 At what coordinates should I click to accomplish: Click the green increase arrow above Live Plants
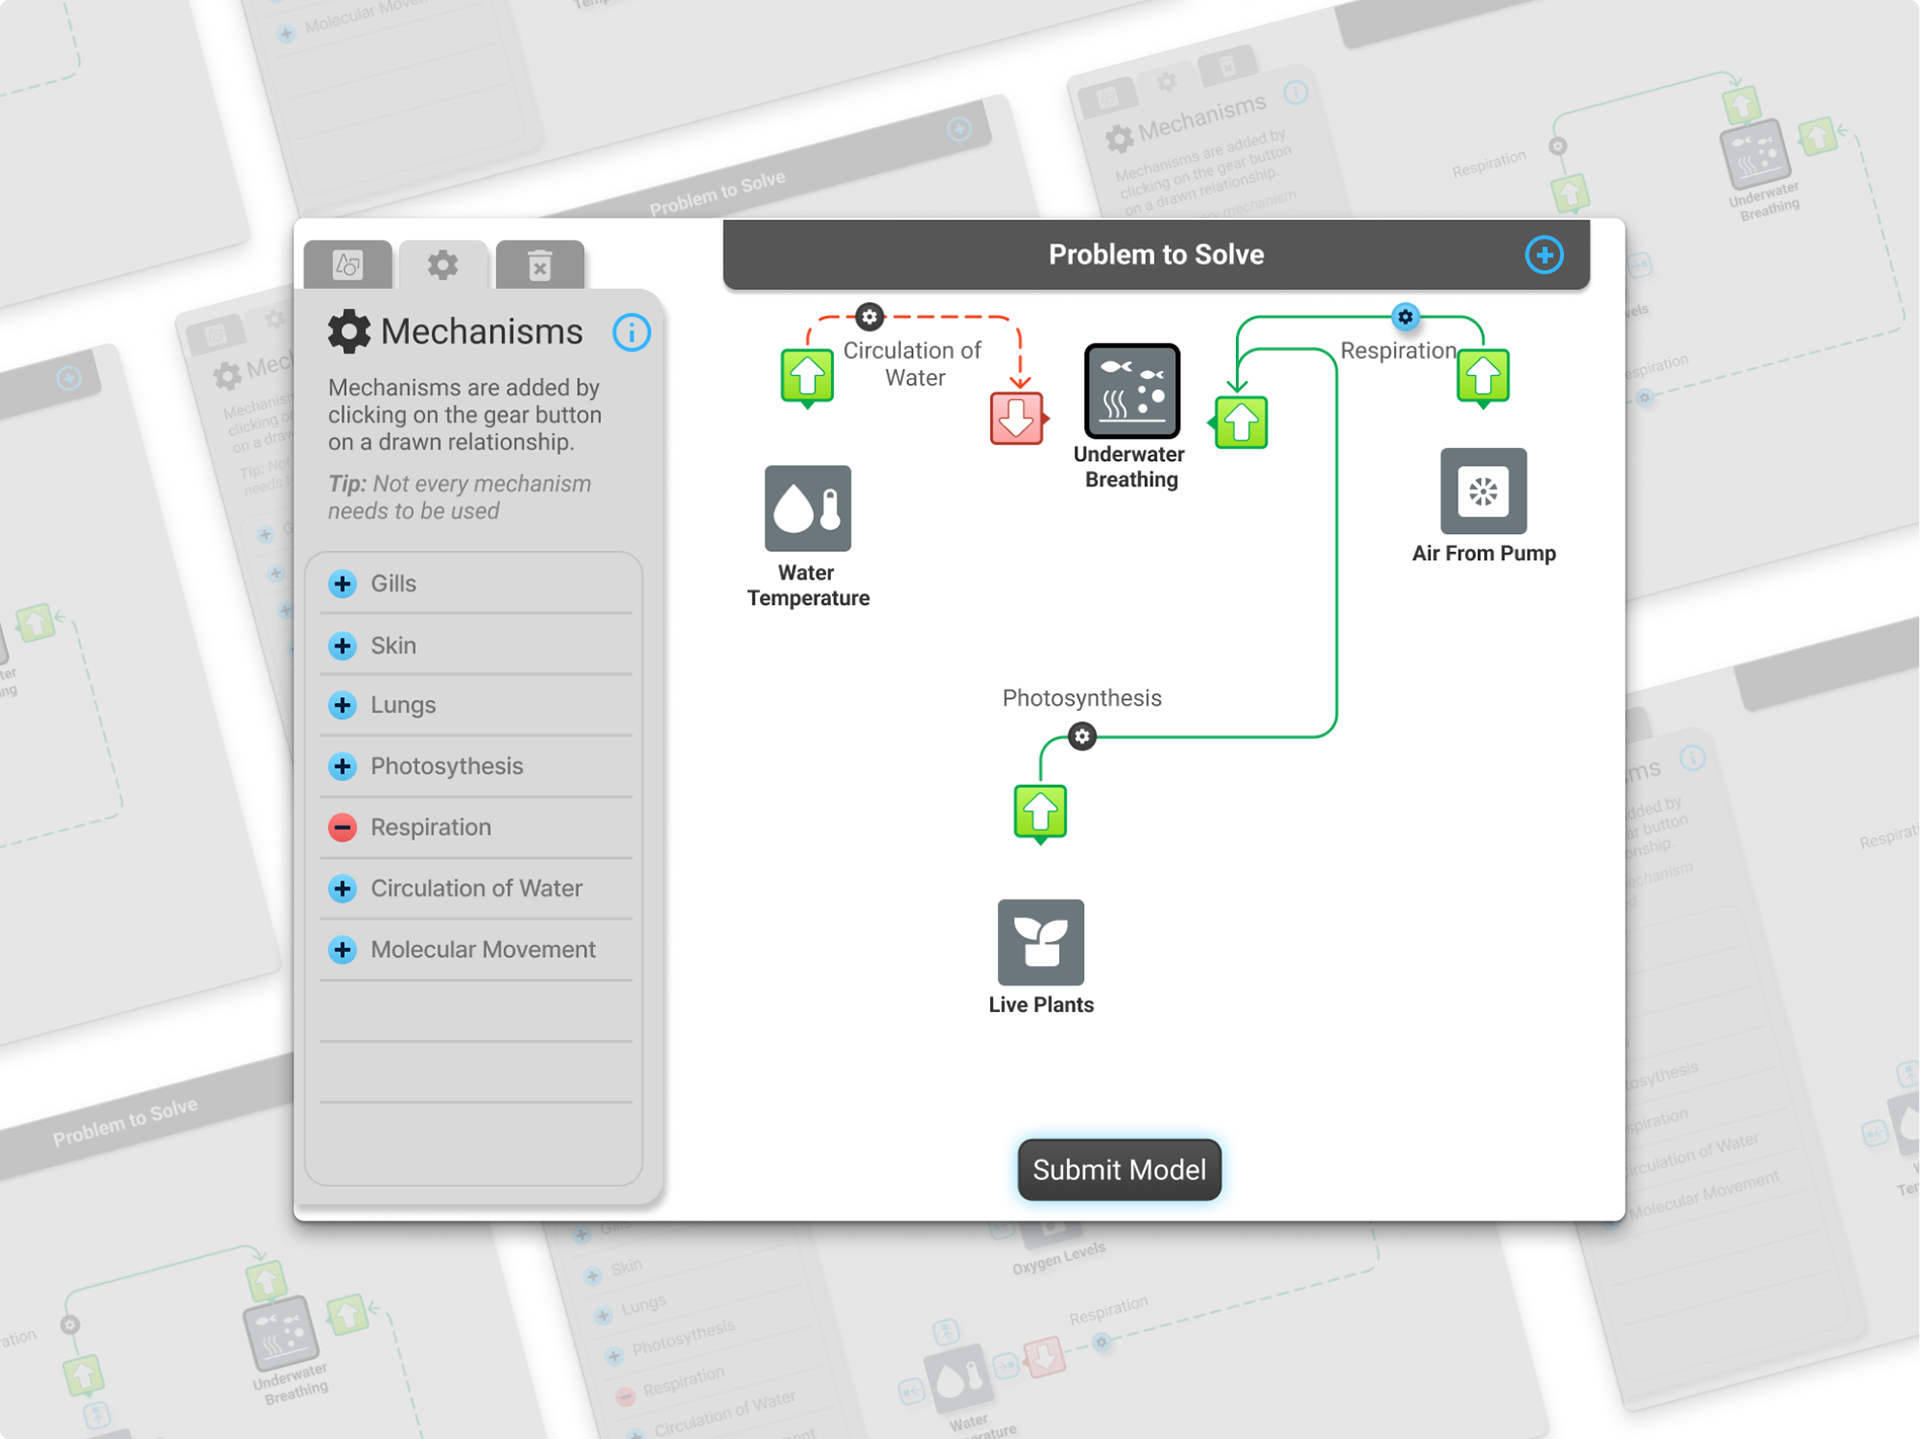click(x=1040, y=811)
